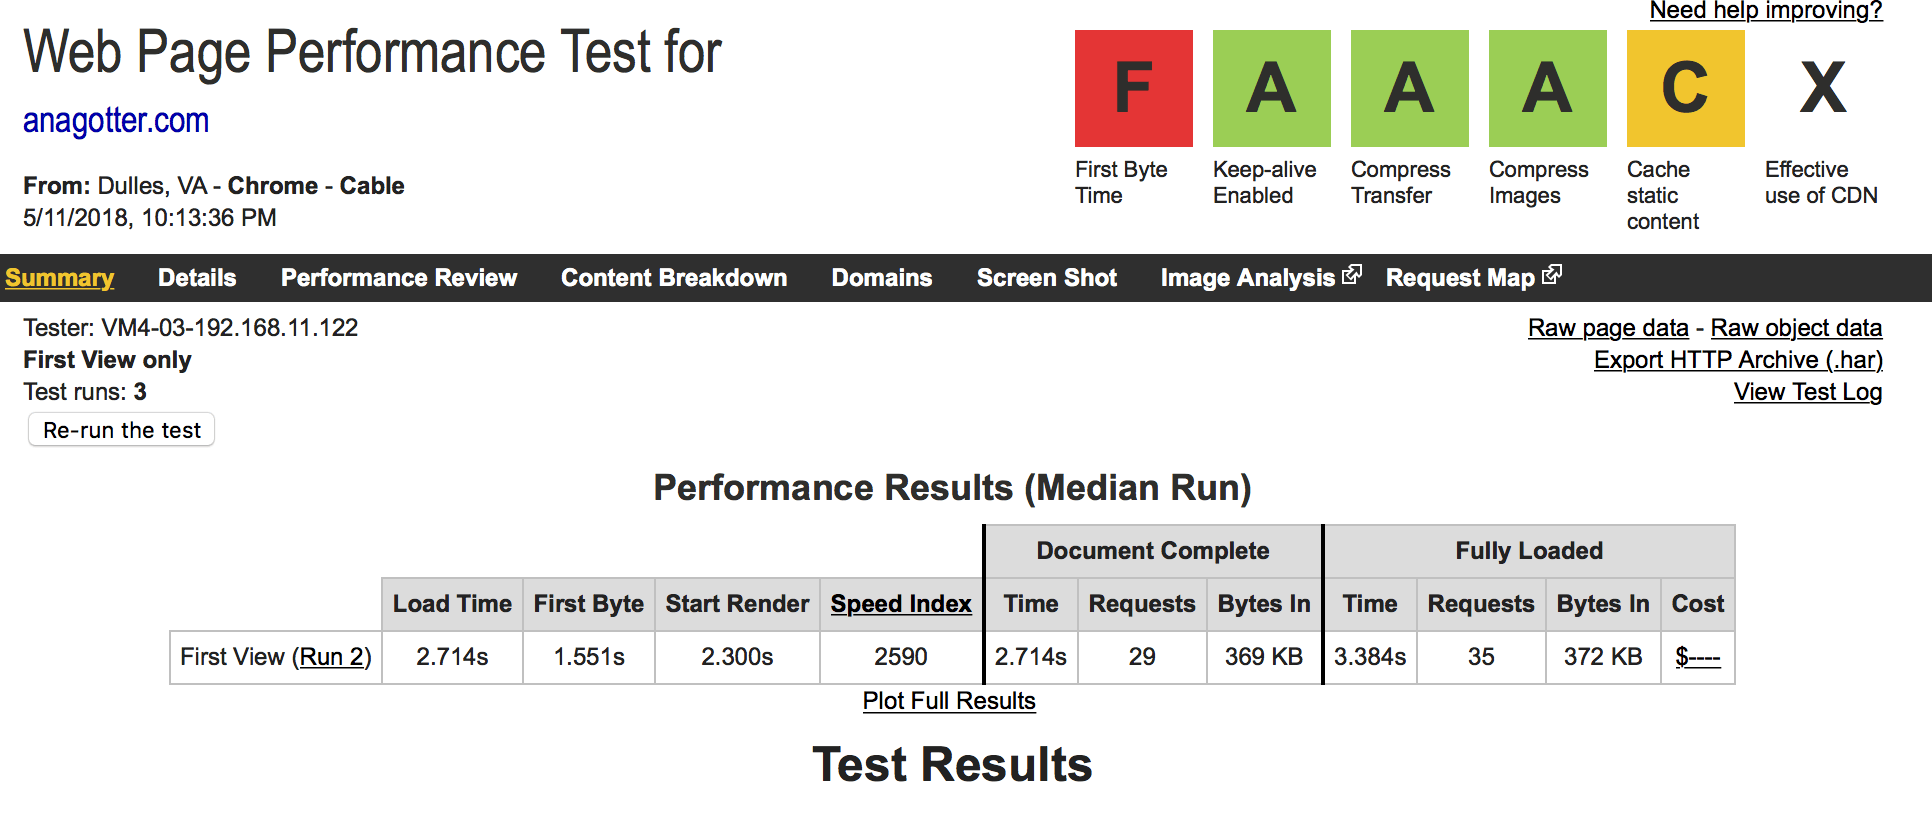Click the Re-run the test button
1932x814 pixels.
122,430
